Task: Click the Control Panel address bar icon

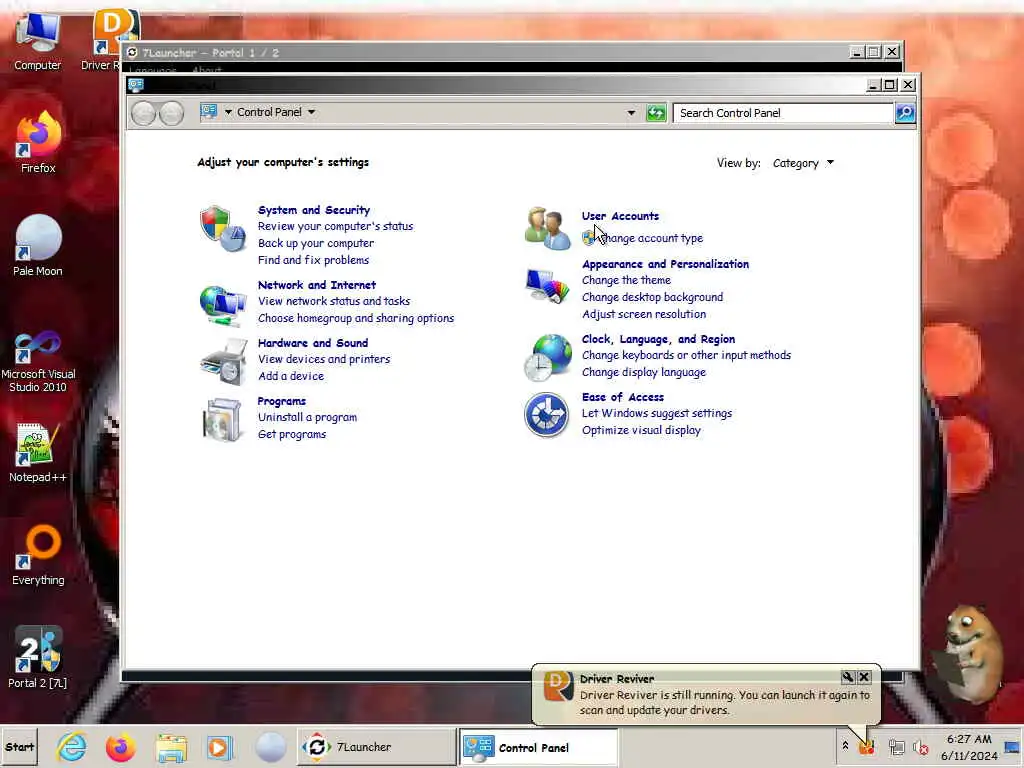Action: point(209,112)
